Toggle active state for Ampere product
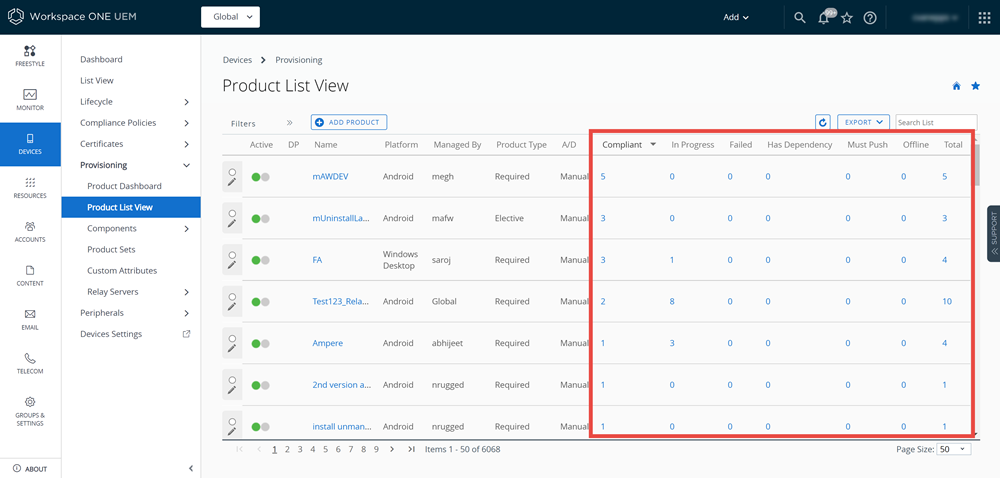This screenshot has height=478, width=1000. [x=260, y=344]
